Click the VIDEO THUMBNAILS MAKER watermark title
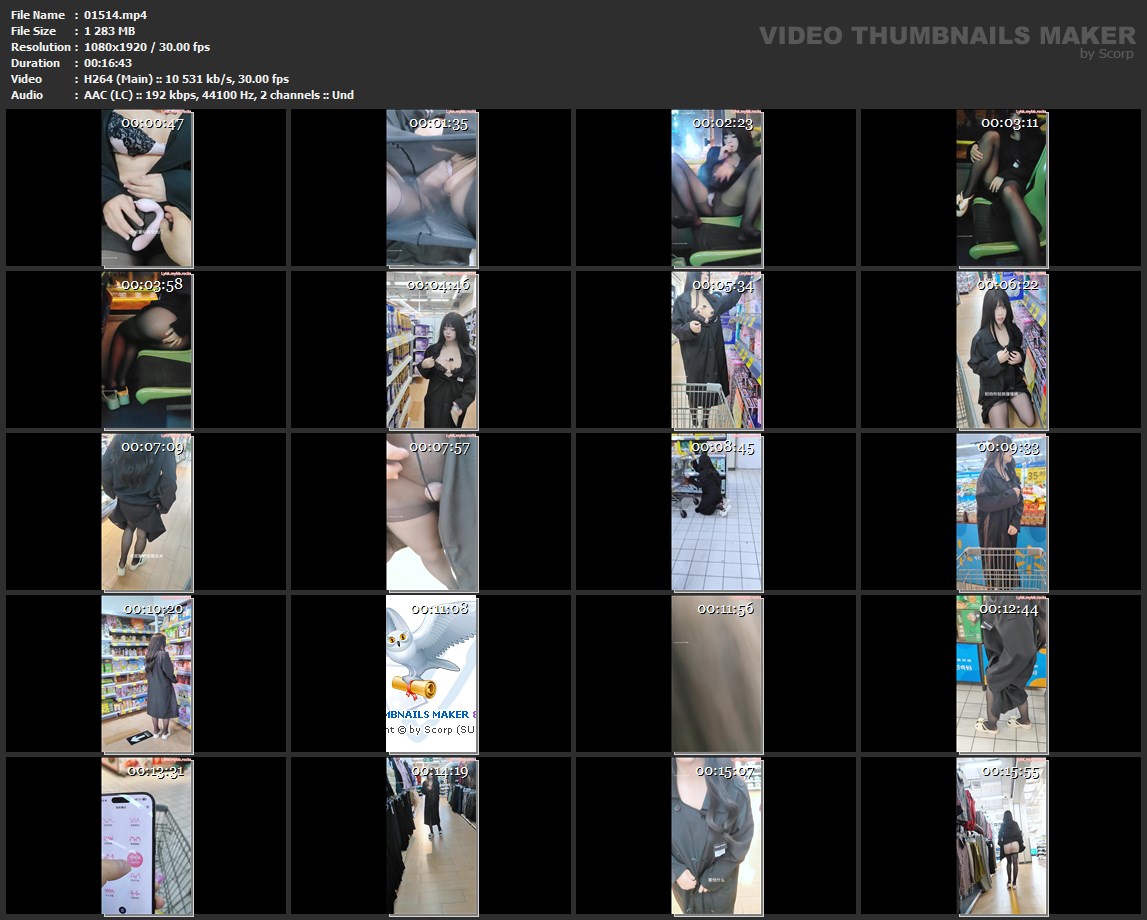The height and width of the screenshot is (920, 1147). click(947, 35)
